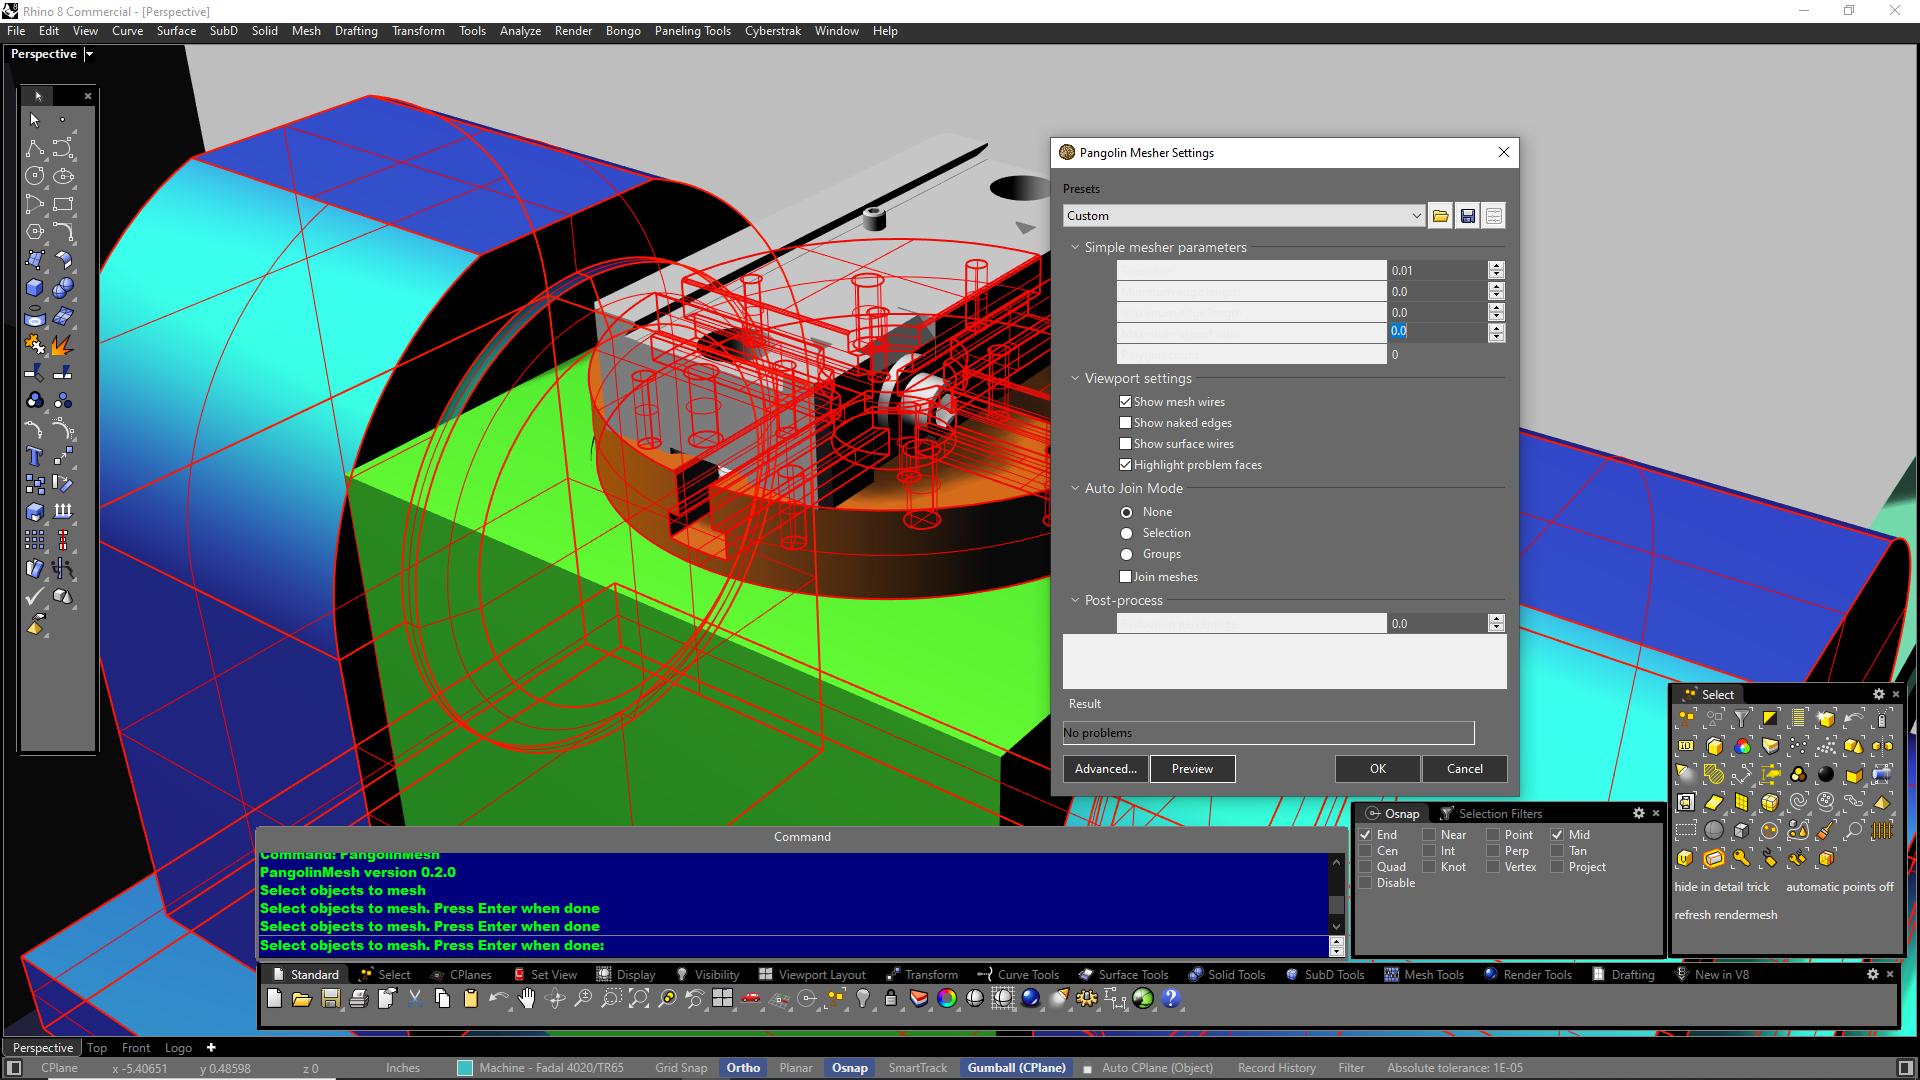
Task: Click the Save file icon in Standard toolbar
Action: (x=330, y=998)
